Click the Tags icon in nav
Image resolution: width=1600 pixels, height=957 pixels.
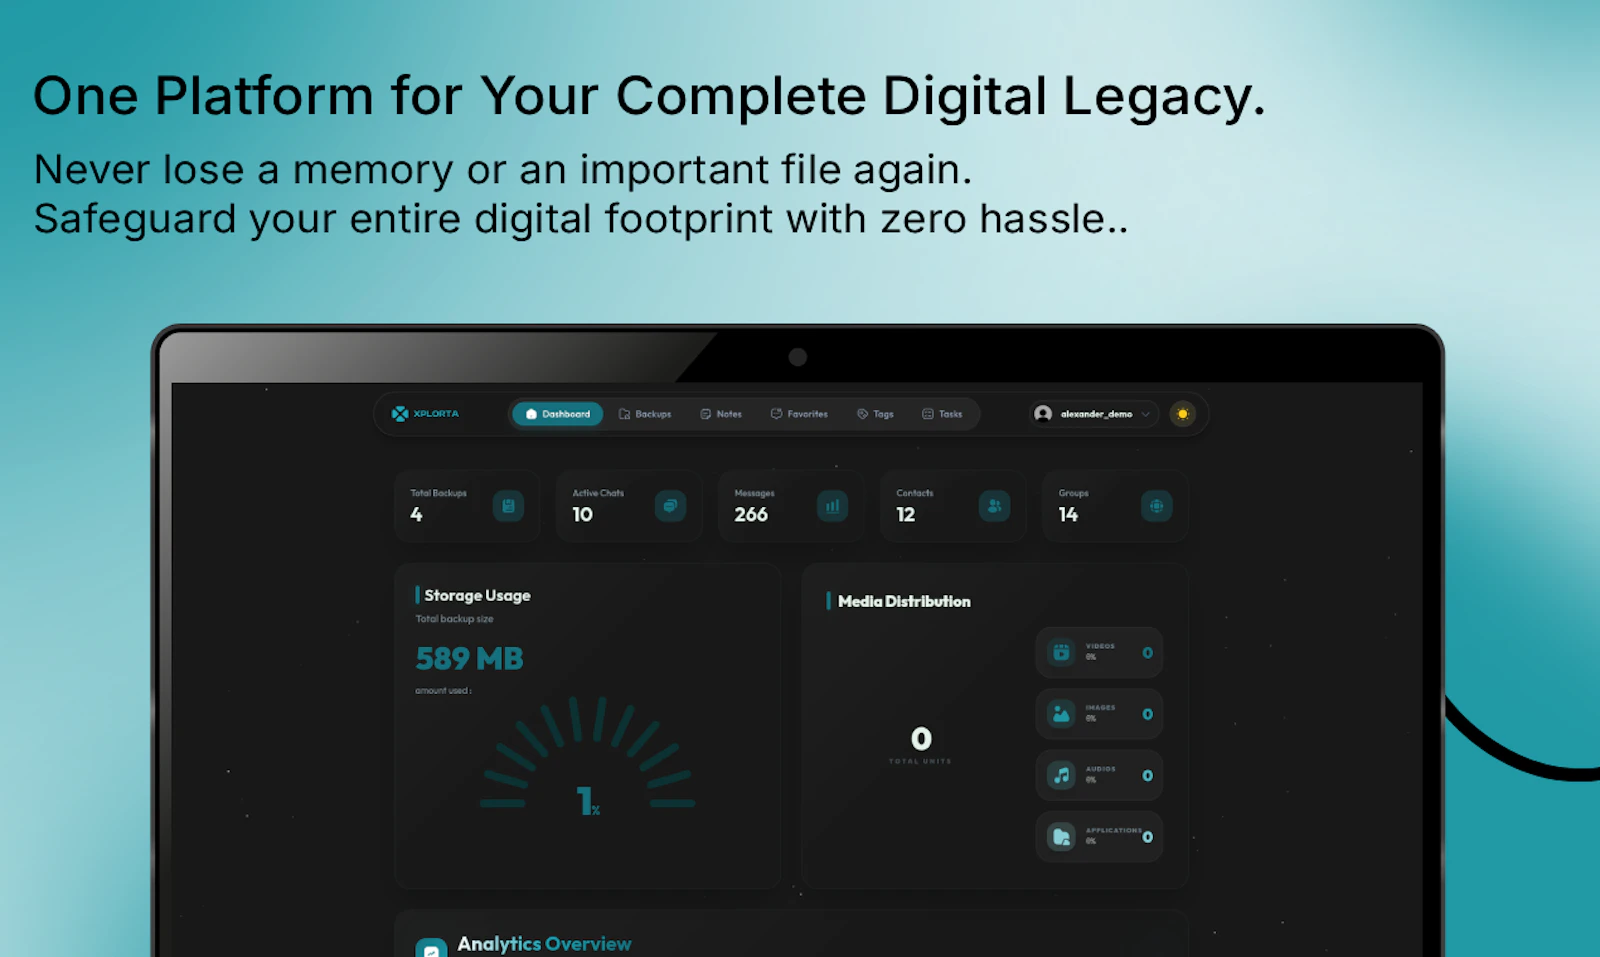point(862,414)
